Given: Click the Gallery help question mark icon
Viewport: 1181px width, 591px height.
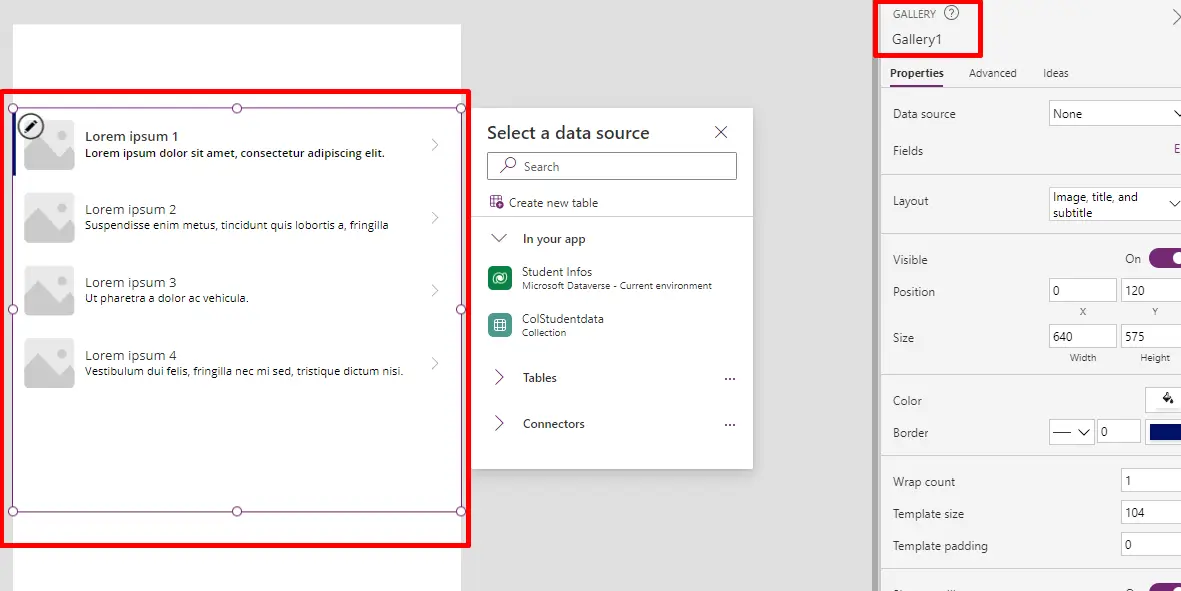Looking at the screenshot, I should 951,13.
